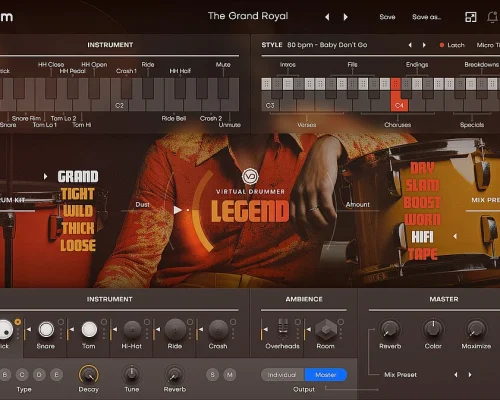Click the play triangle next to Dust

tap(178, 210)
